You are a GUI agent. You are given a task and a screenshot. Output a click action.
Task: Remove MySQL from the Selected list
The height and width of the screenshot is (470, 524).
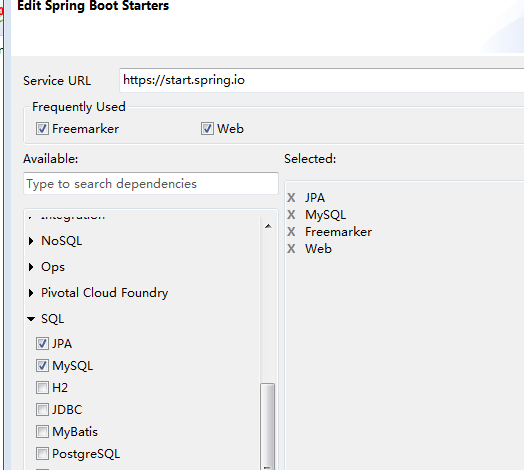[x=291, y=215]
